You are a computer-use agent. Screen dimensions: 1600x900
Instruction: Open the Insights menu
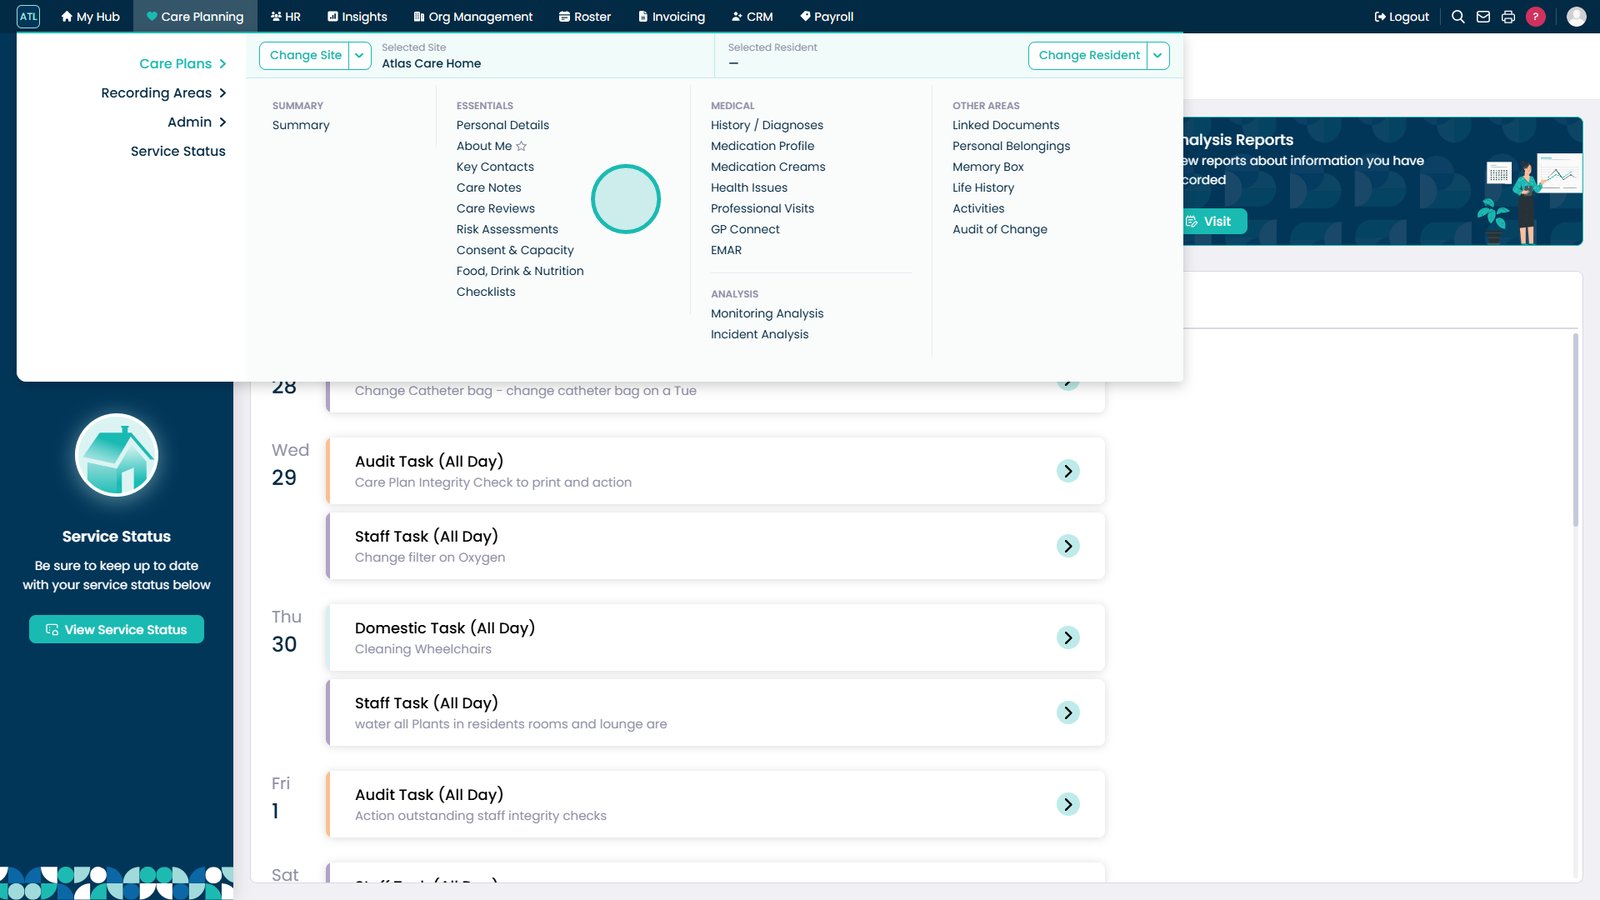[357, 17]
